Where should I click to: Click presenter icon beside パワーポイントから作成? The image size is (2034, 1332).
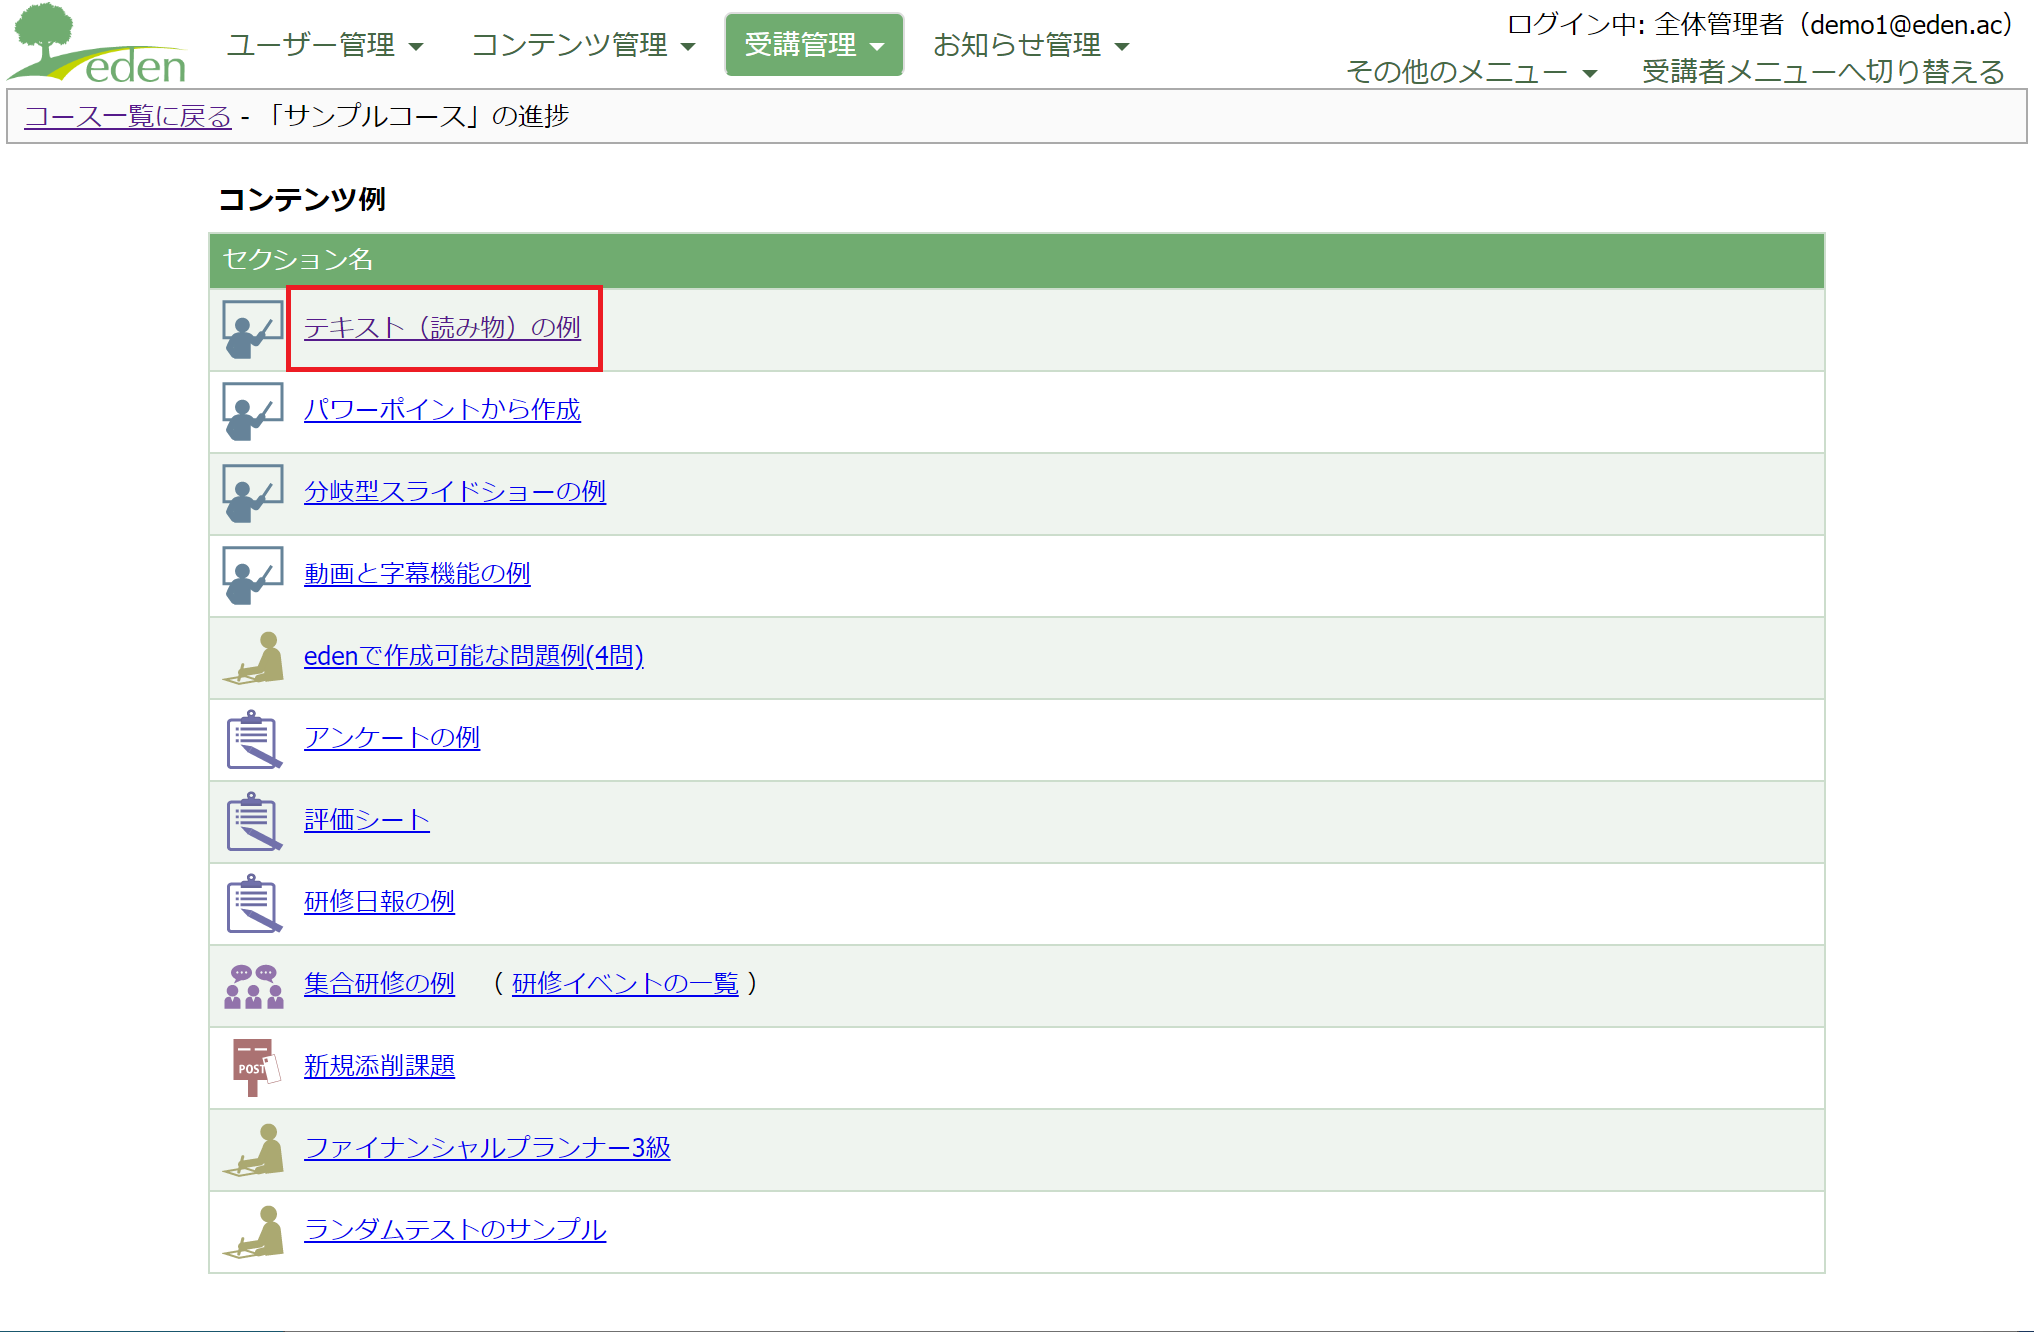[x=253, y=411]
